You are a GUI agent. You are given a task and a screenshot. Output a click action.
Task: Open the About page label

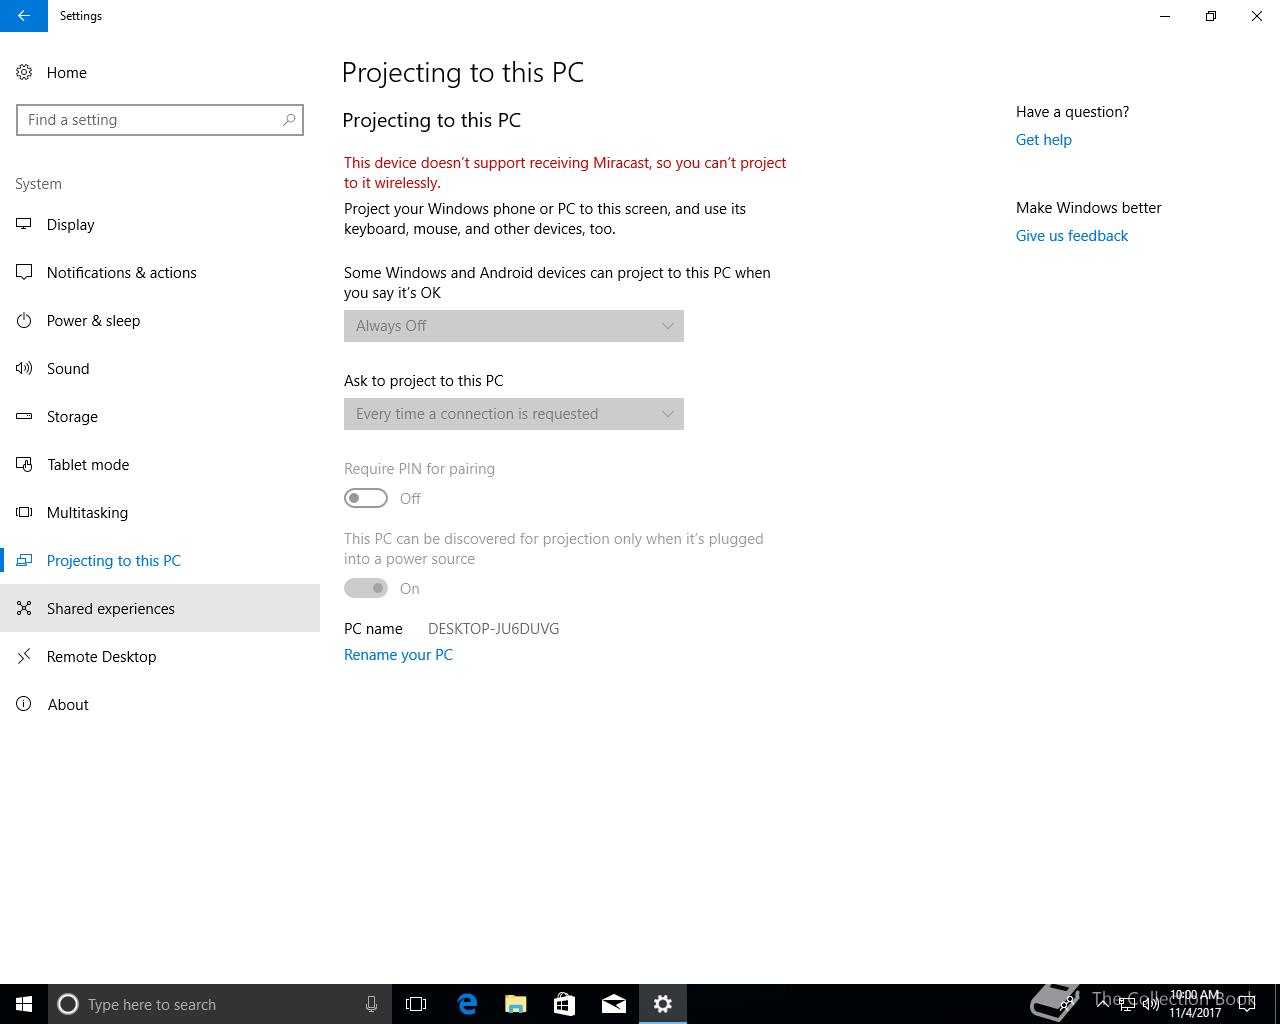[x=68, y=704]
